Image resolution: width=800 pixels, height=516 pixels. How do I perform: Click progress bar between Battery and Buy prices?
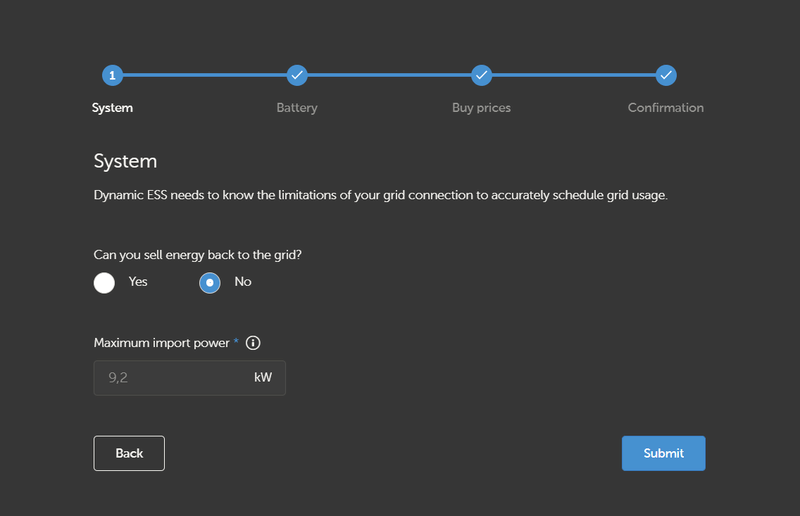click(388, 75)
